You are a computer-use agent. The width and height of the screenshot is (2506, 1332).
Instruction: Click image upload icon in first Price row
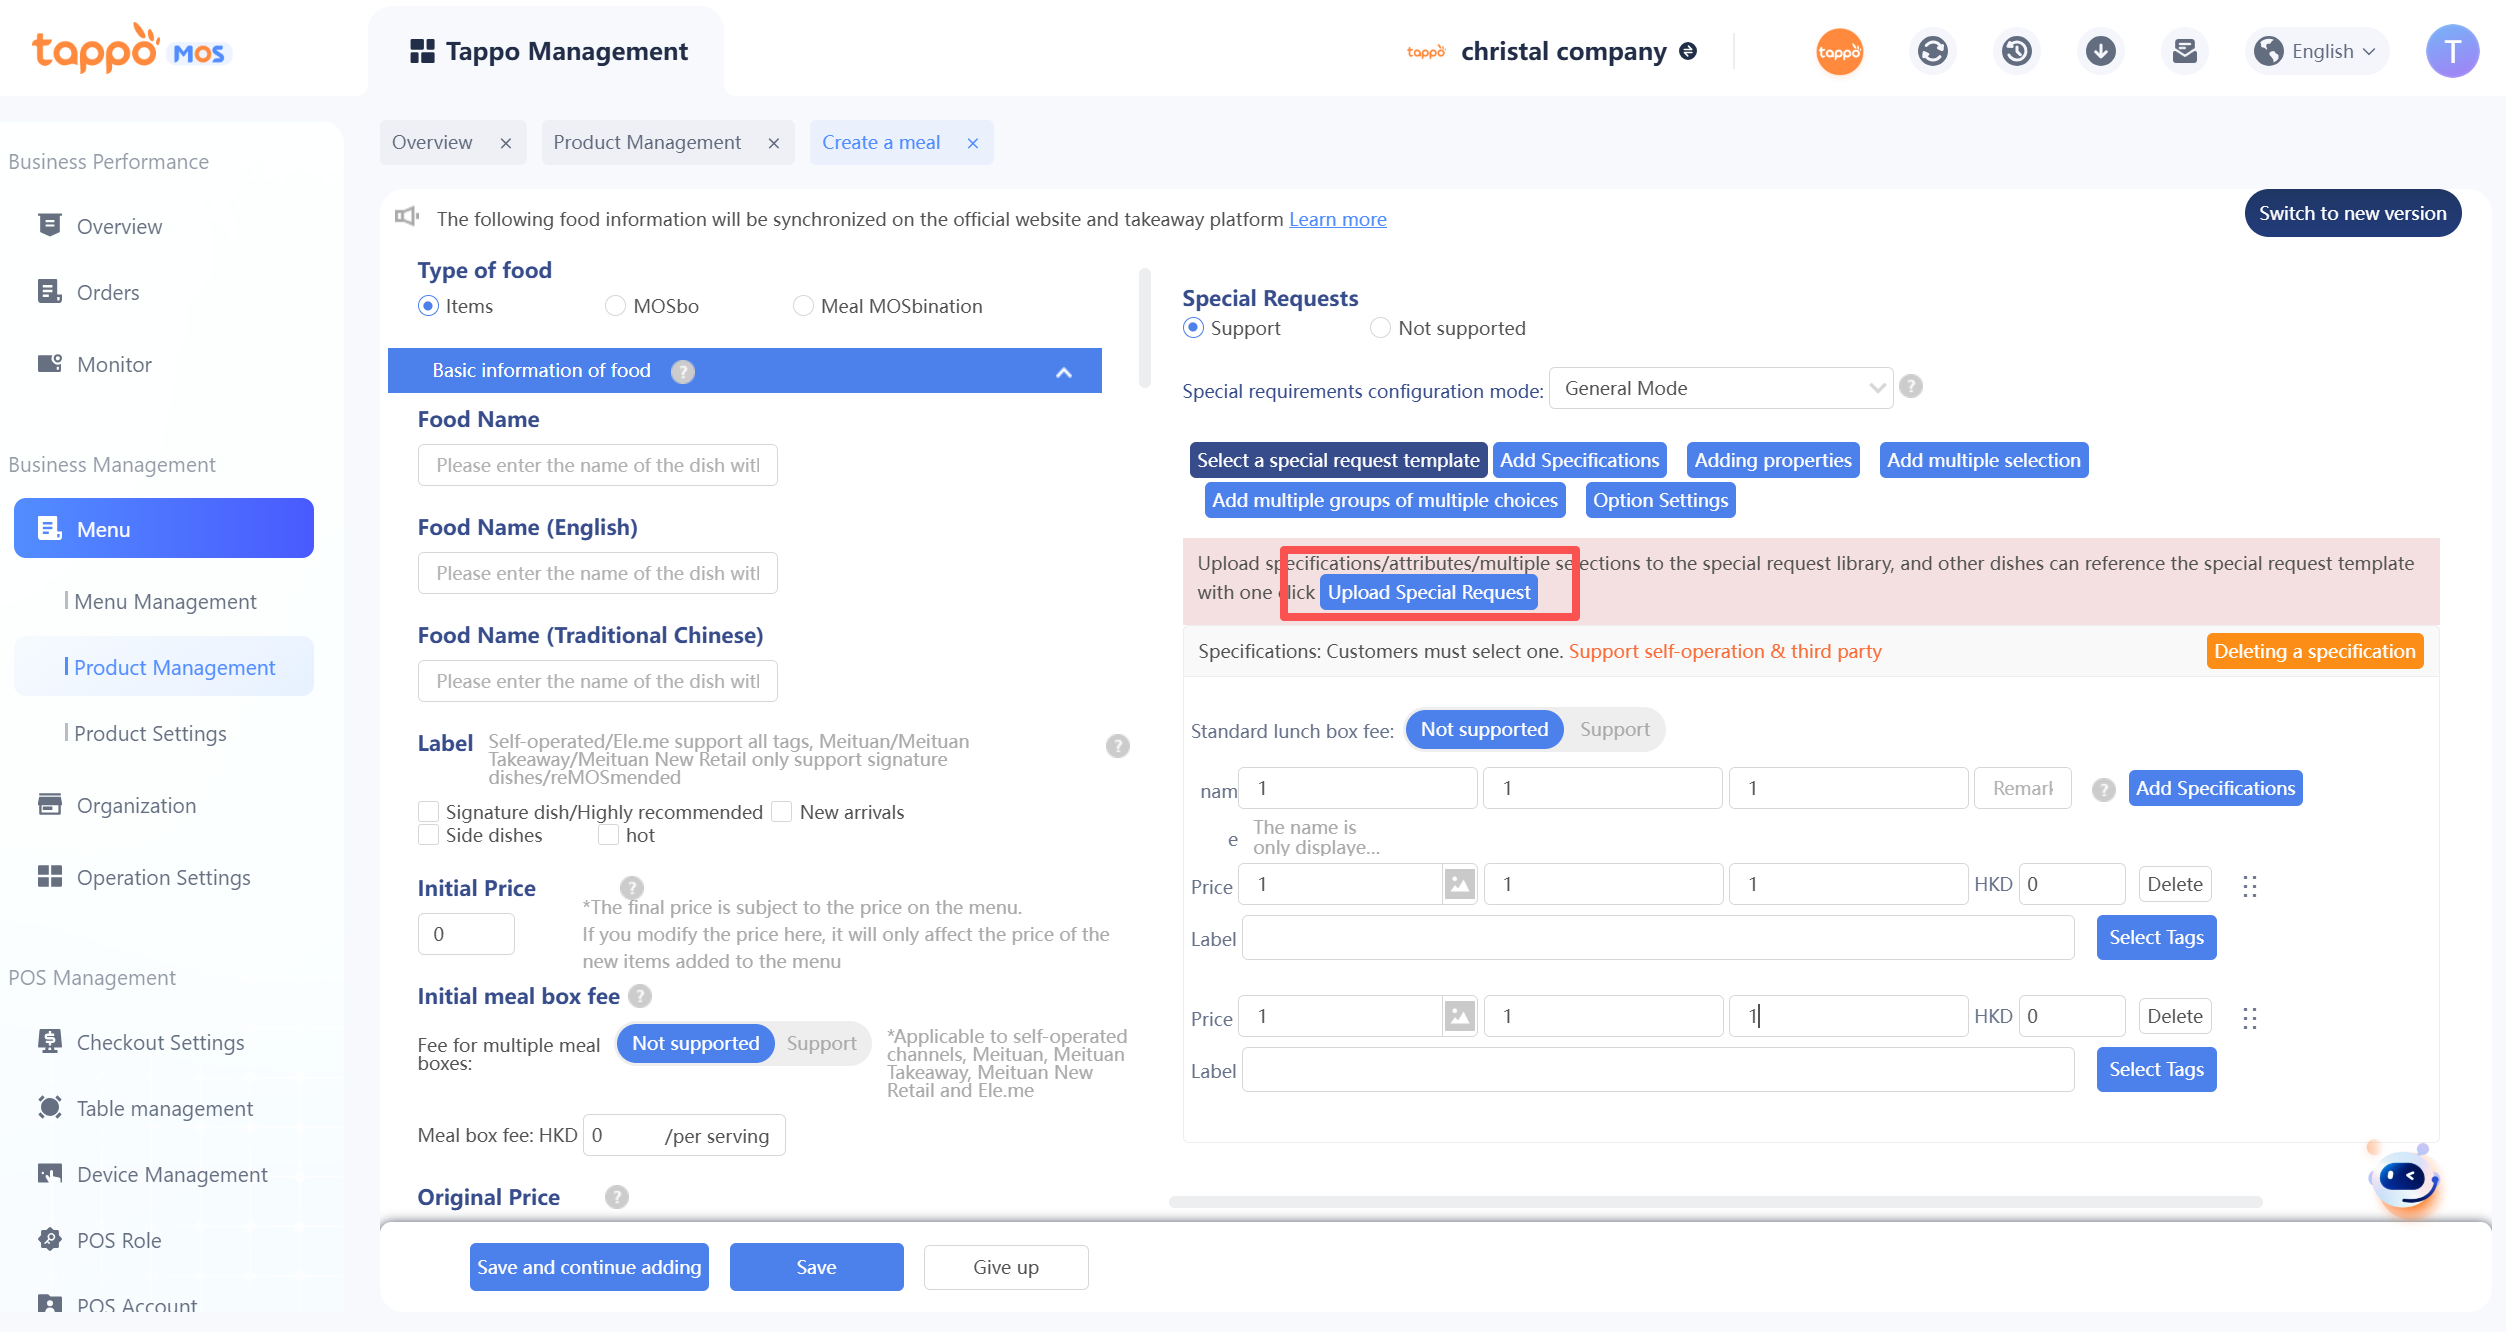[x=1459, y=884]
